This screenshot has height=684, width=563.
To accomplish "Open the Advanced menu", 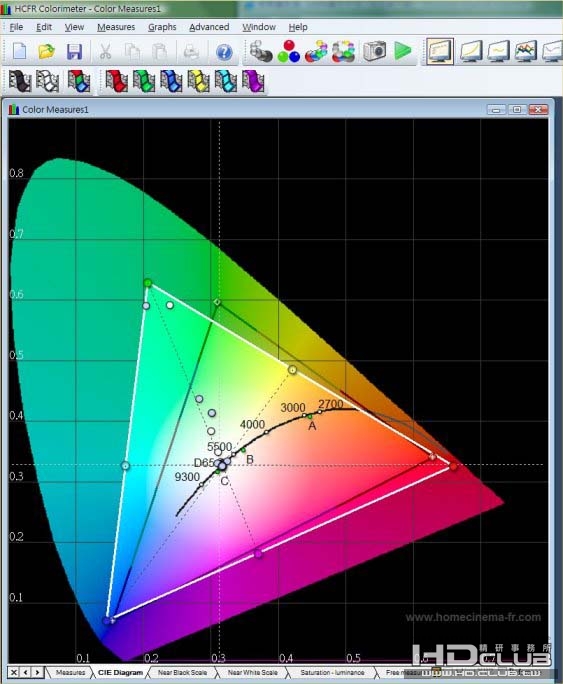I will (x=209, y=27).
